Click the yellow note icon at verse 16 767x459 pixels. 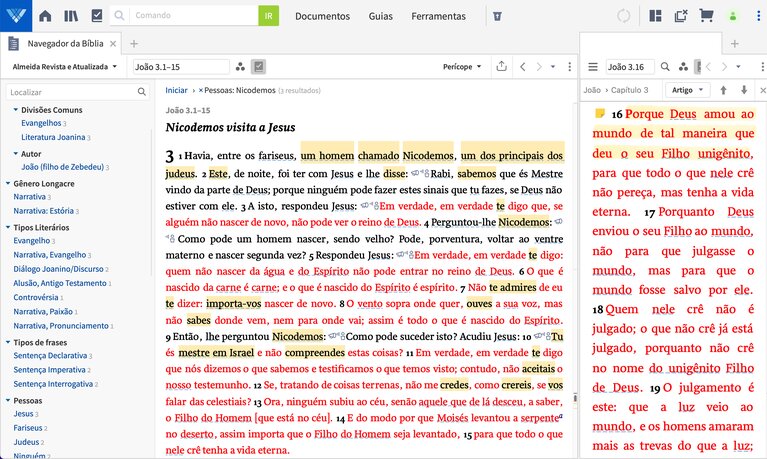pyautogui.click(x=599, y=114)
